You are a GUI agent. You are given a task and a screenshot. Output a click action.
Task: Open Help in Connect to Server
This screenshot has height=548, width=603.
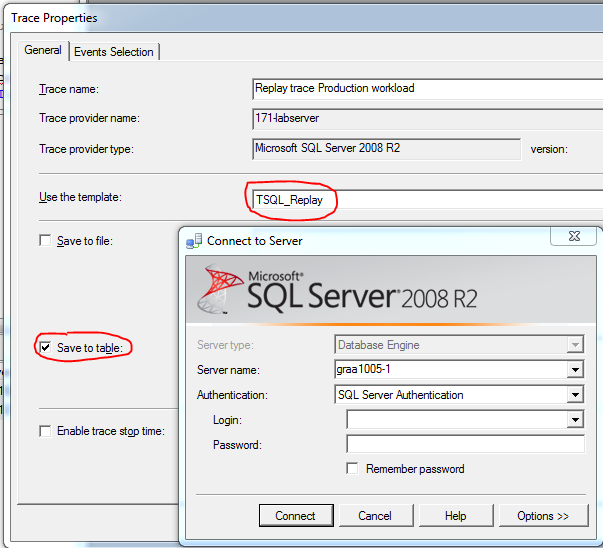(456, 516)
